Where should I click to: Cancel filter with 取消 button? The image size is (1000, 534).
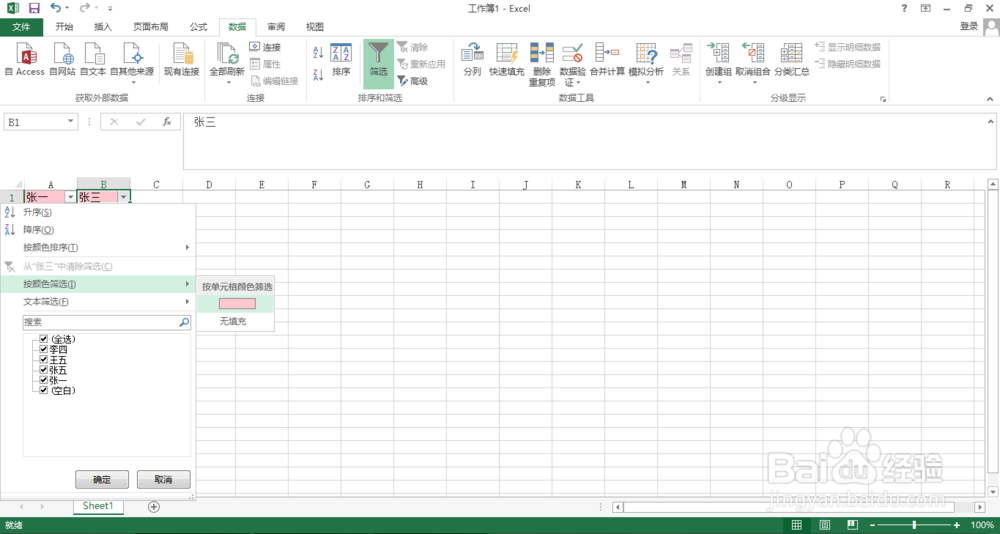[x=163, y=479]
